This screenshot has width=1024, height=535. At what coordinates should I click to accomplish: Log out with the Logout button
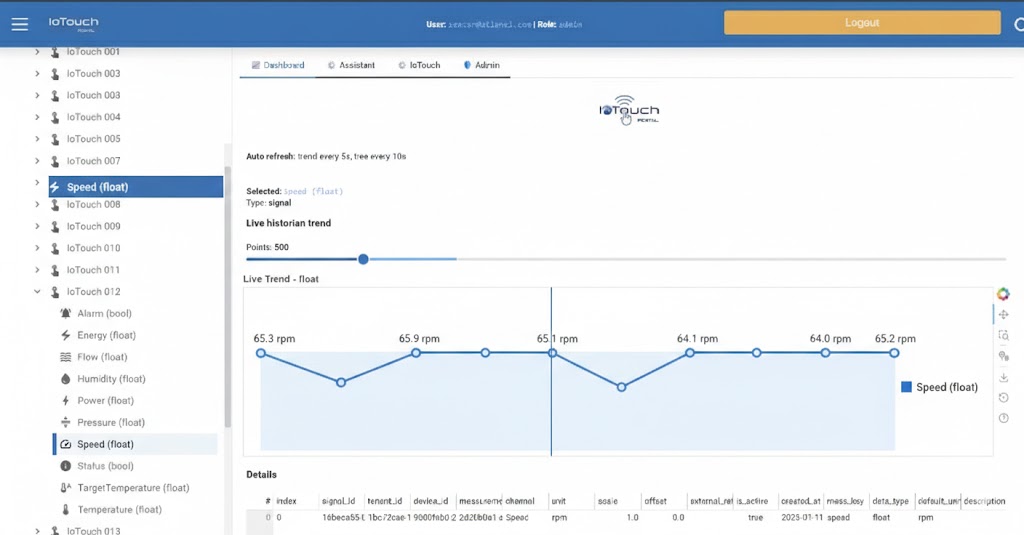coord(862,23)
